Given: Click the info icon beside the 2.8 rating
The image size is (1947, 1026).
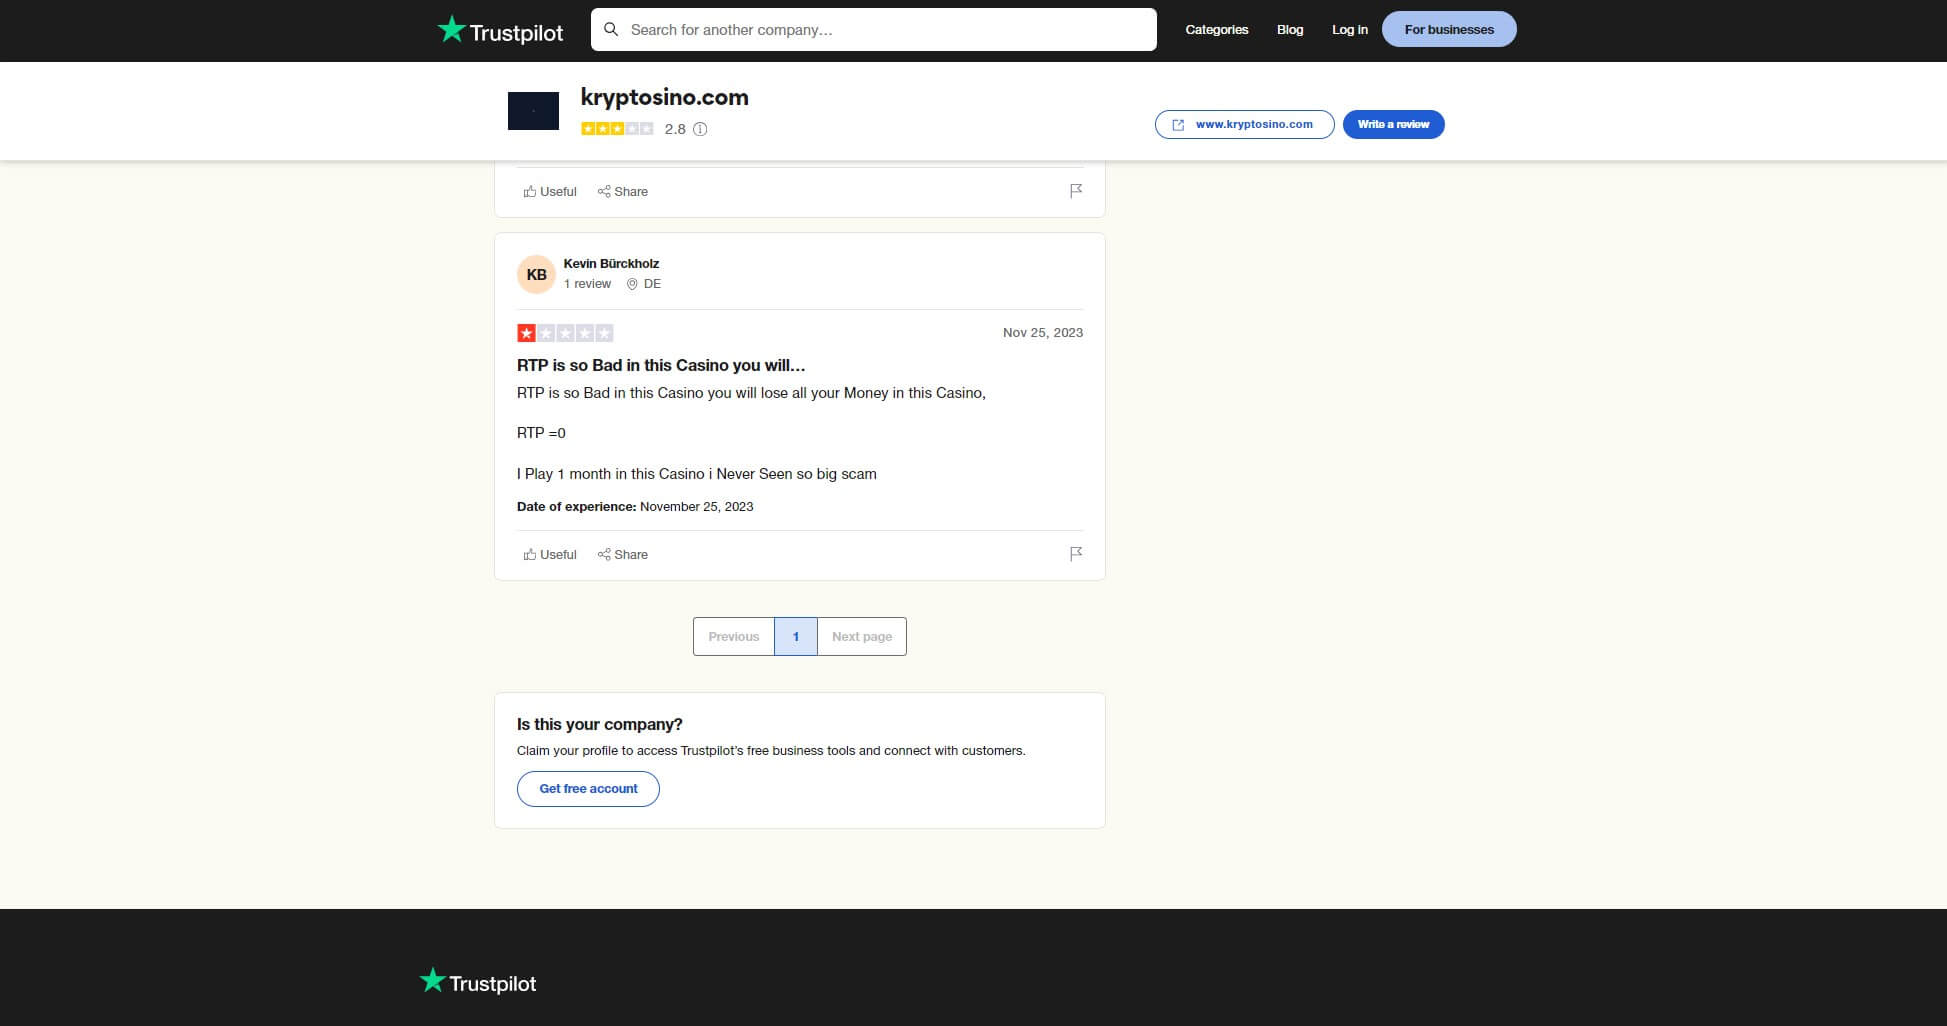Looking at the screenshot, I should [x=700, y=129].
